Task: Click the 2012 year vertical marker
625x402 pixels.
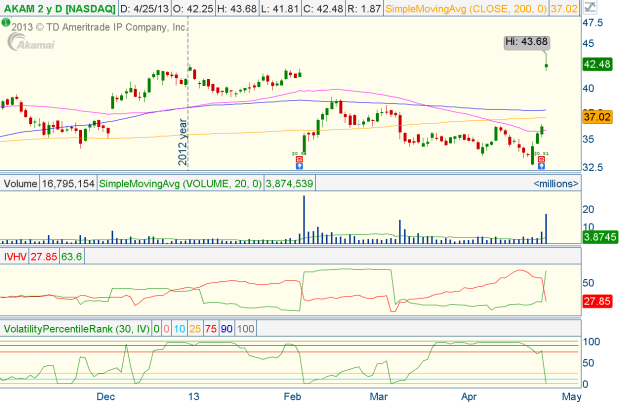Action: [x=184, y=140]
